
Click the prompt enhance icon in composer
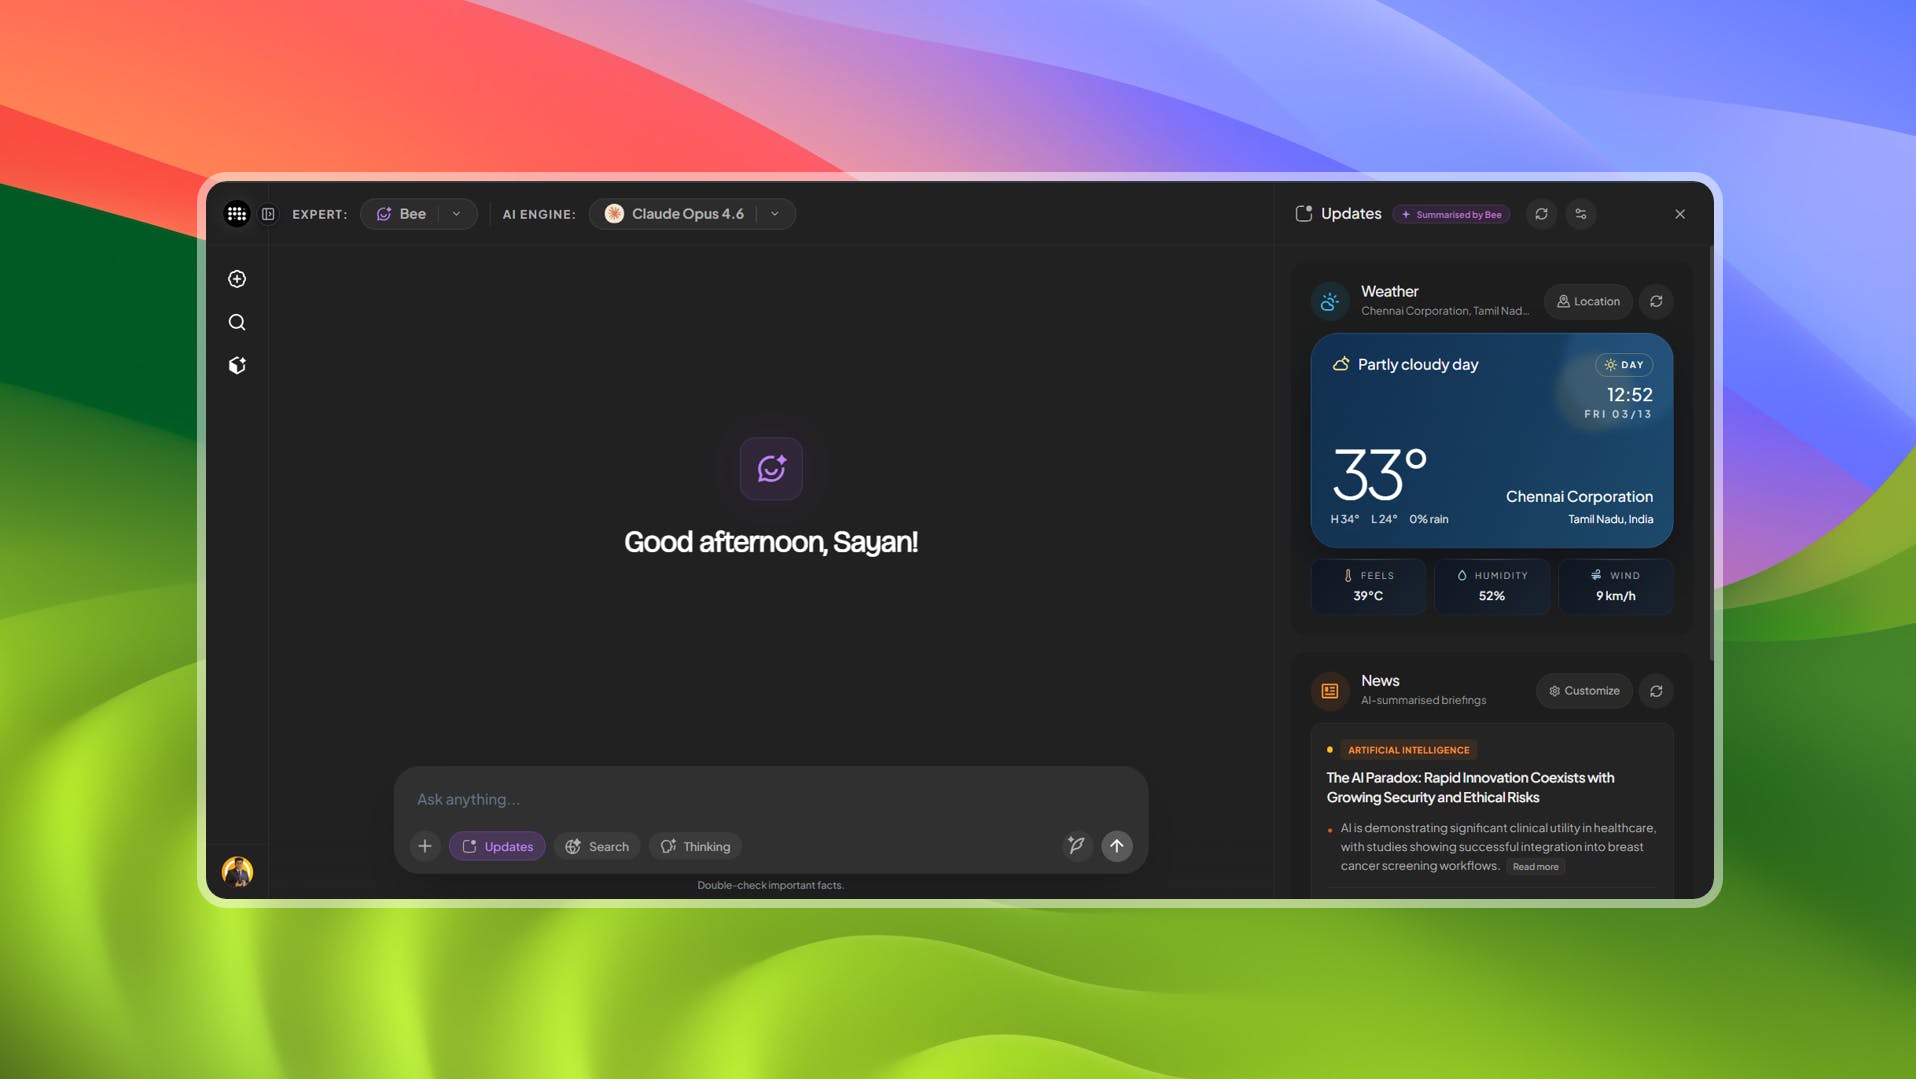click(1076, 846)
